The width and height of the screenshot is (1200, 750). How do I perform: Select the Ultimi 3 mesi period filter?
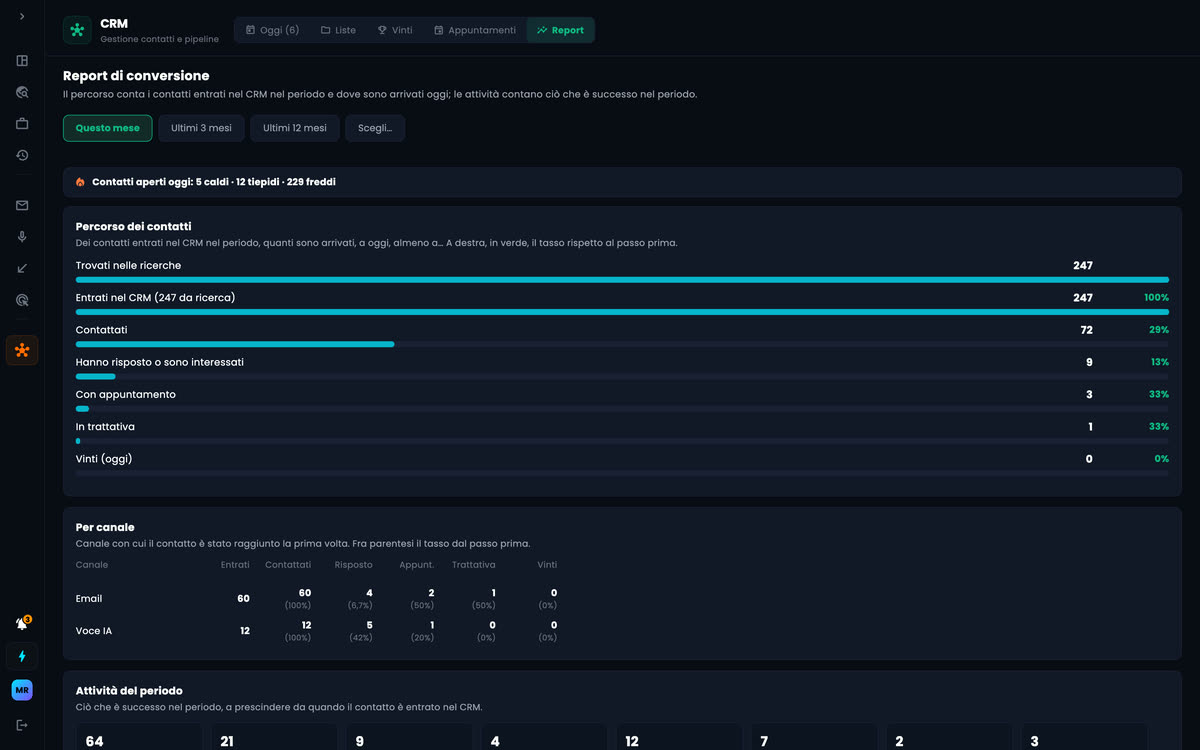[201, 128]
